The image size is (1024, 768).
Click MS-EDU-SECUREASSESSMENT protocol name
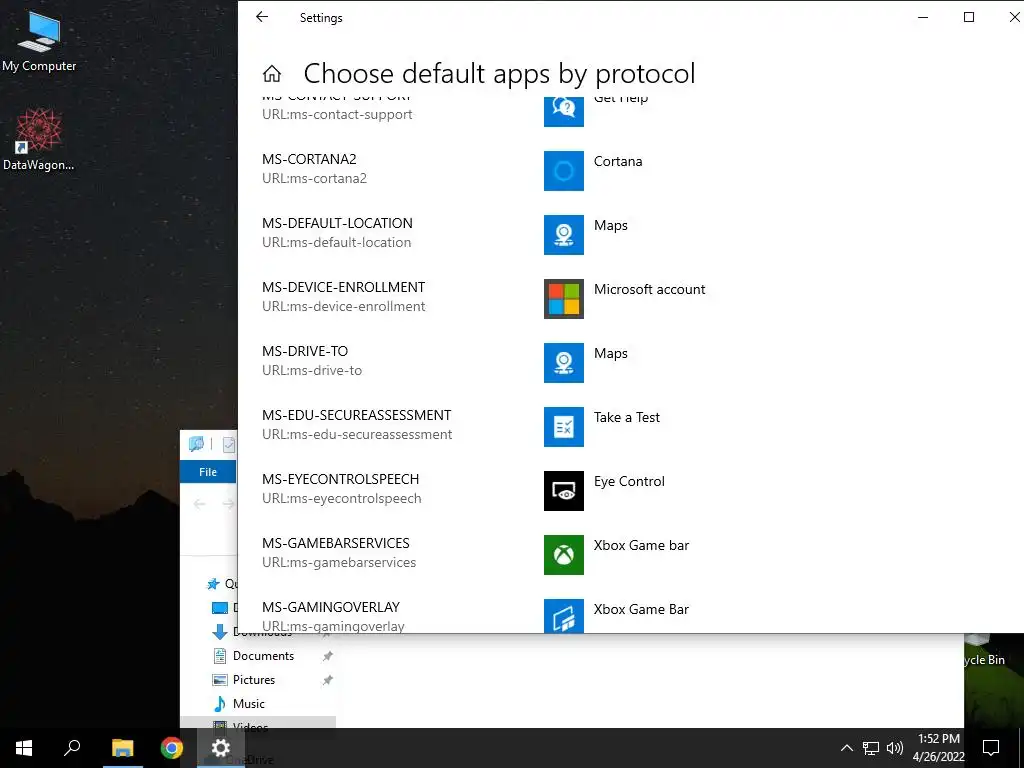[357, 415]
